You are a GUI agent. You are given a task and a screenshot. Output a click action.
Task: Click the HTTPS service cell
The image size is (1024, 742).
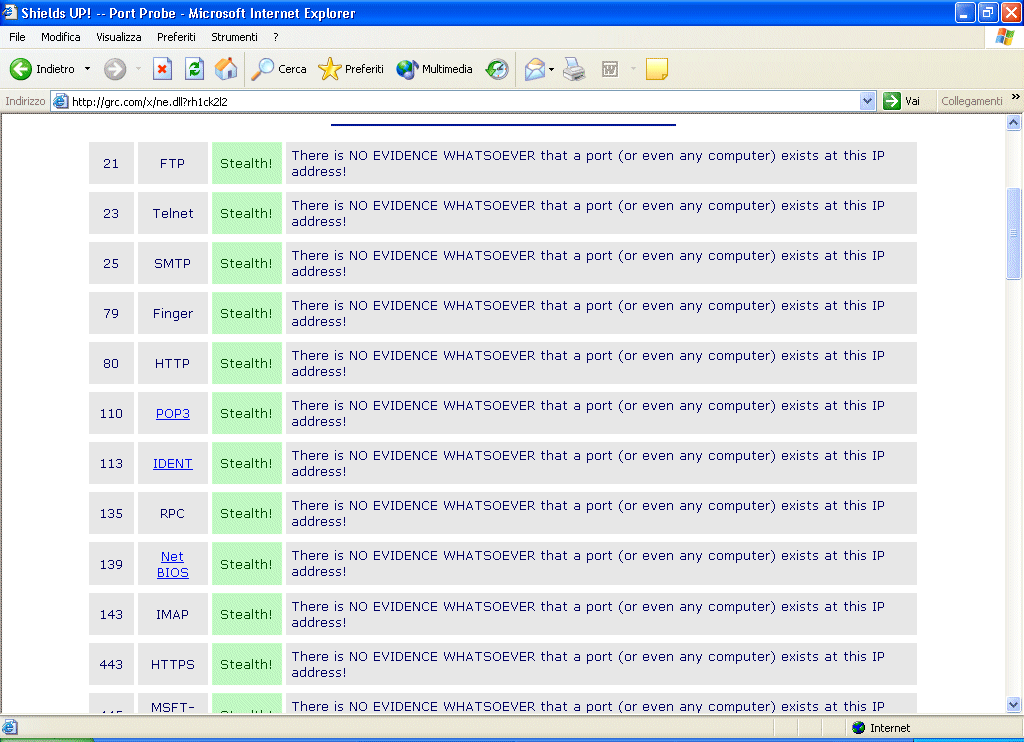point(172,664)
